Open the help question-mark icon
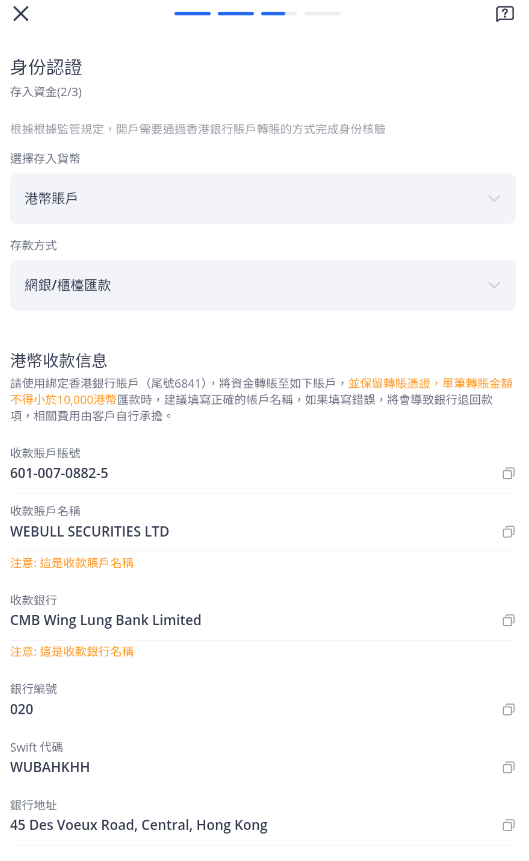The width and height of the screenshot is (529, 861). coord(505,14)
